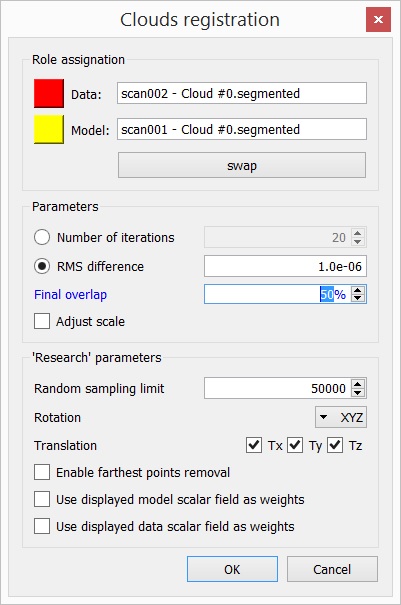Image resolution: width=401 pixels, height=605 pixels.
Task: Open the Rotation XYZ dropdown
Action: click(341, 417)
